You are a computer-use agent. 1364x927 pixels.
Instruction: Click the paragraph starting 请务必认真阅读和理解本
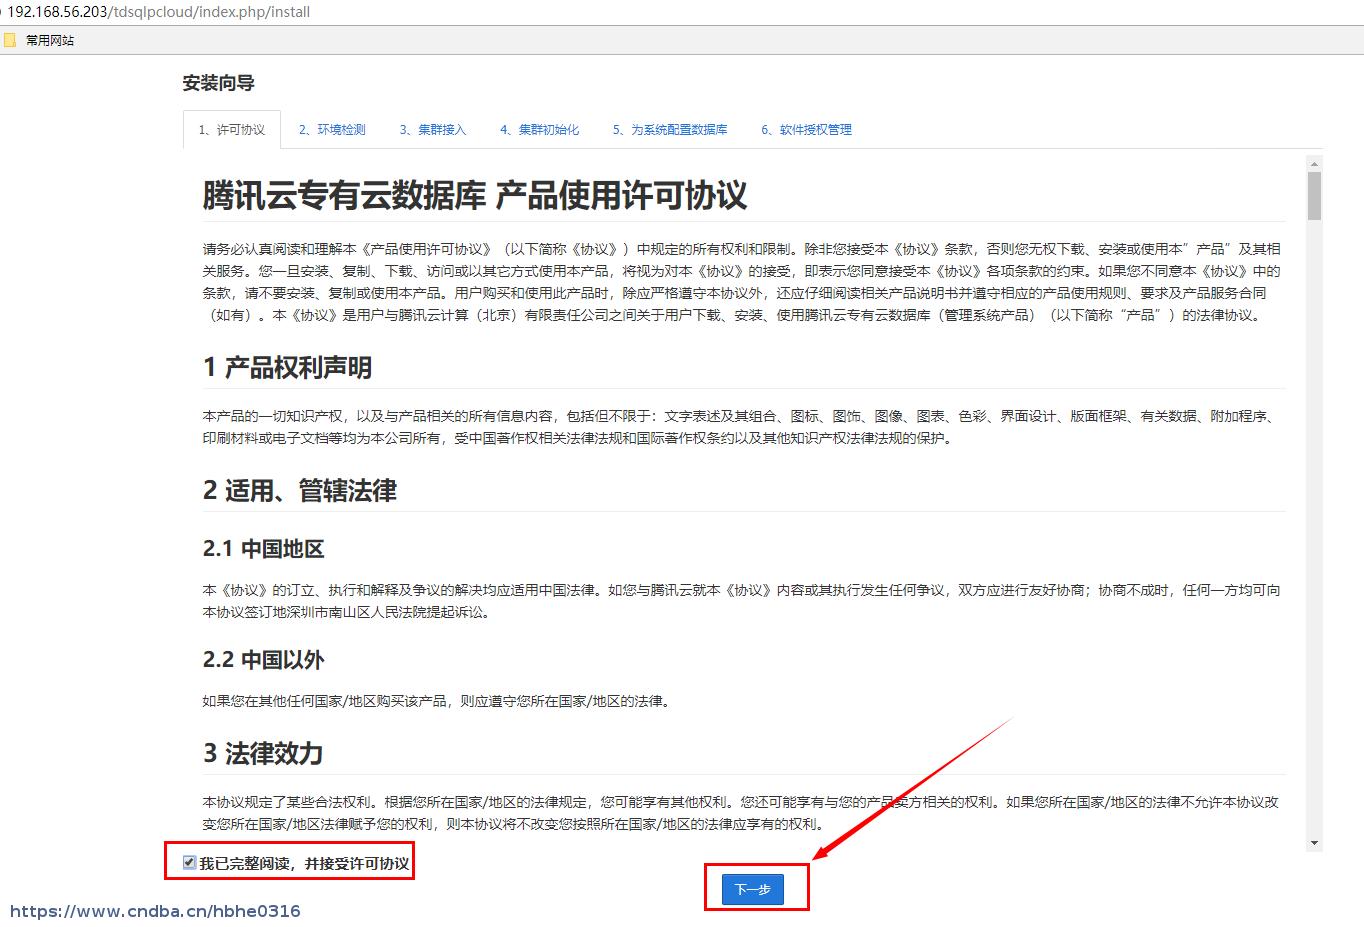point(741,282)
